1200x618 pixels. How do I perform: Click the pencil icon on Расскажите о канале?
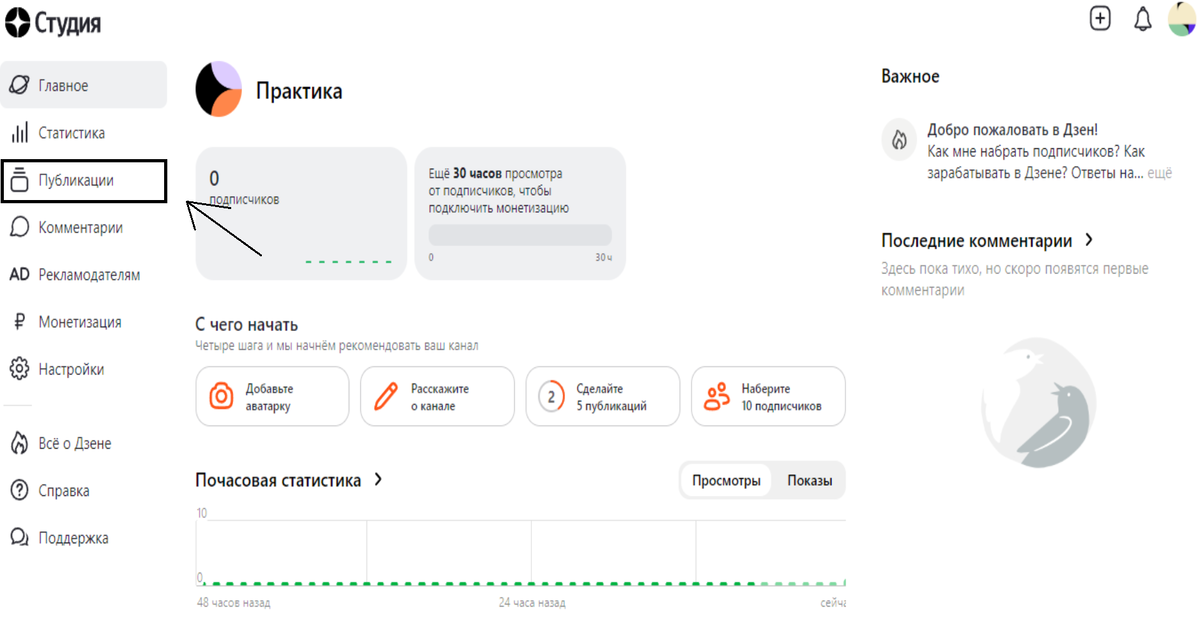point(385,397)
